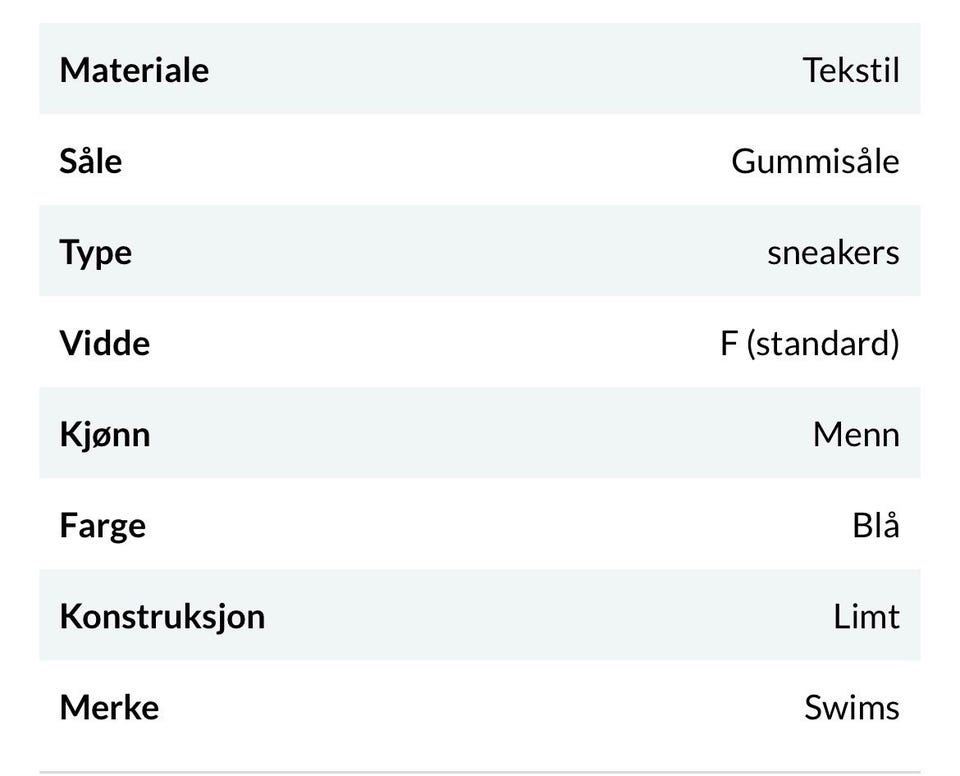Click the middle of the Kjønn row
960x776 pixels.
480,433
